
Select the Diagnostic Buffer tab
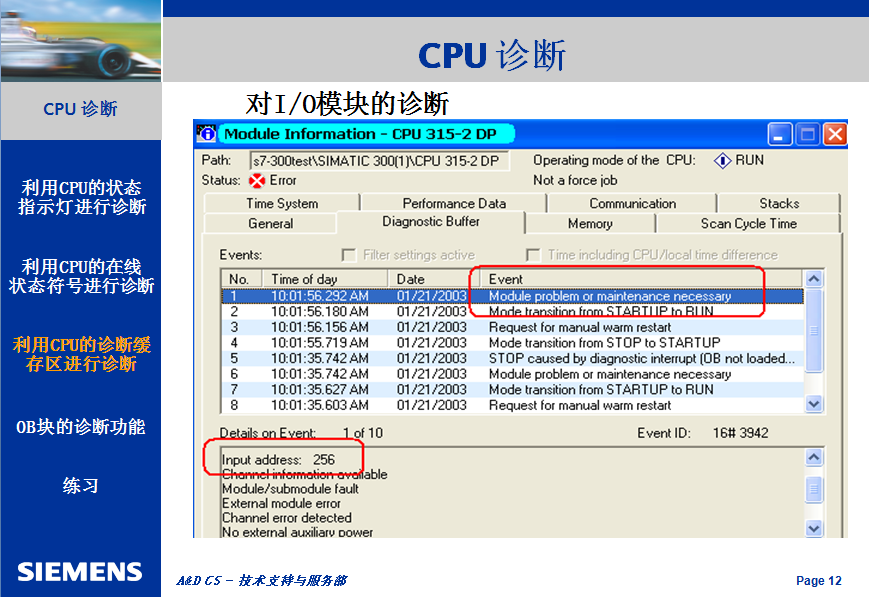[x=431, y=222]
